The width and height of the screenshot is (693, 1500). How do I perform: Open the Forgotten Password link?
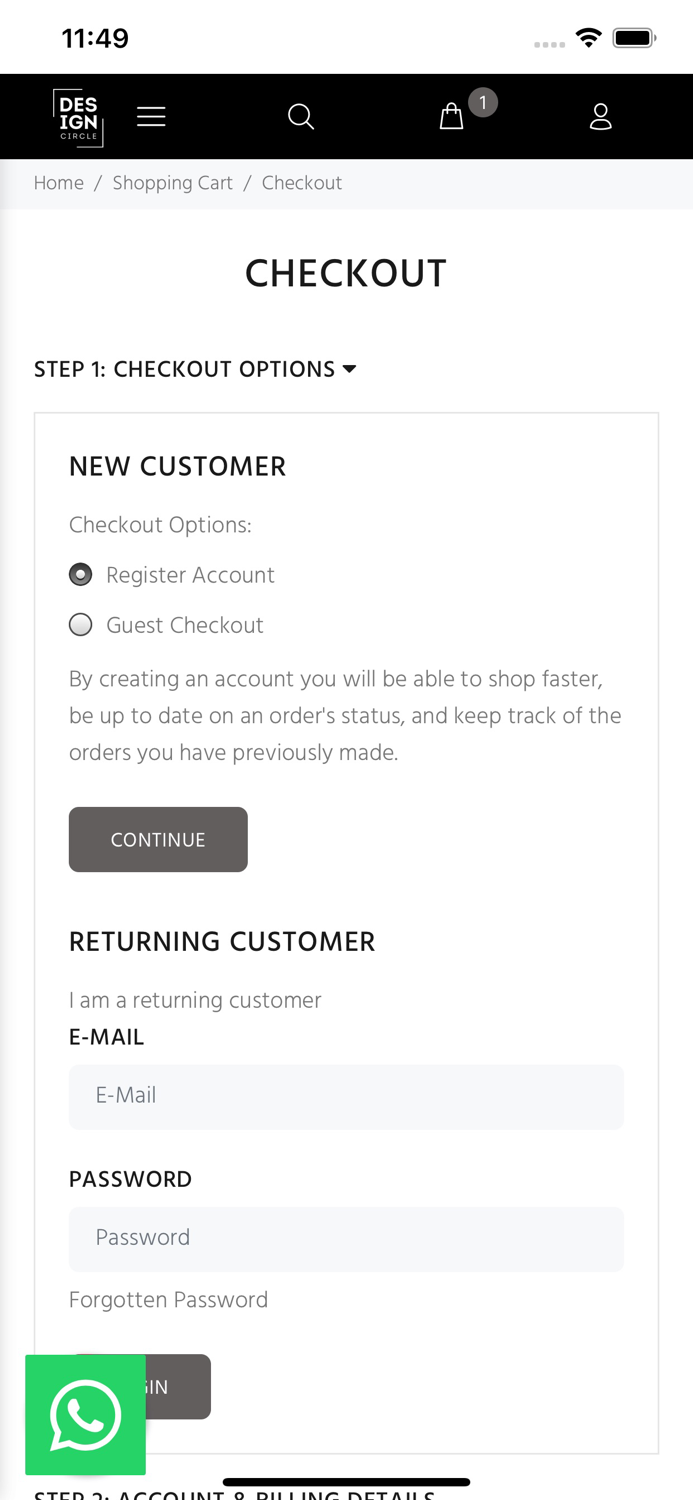[x=168, y=1300]
